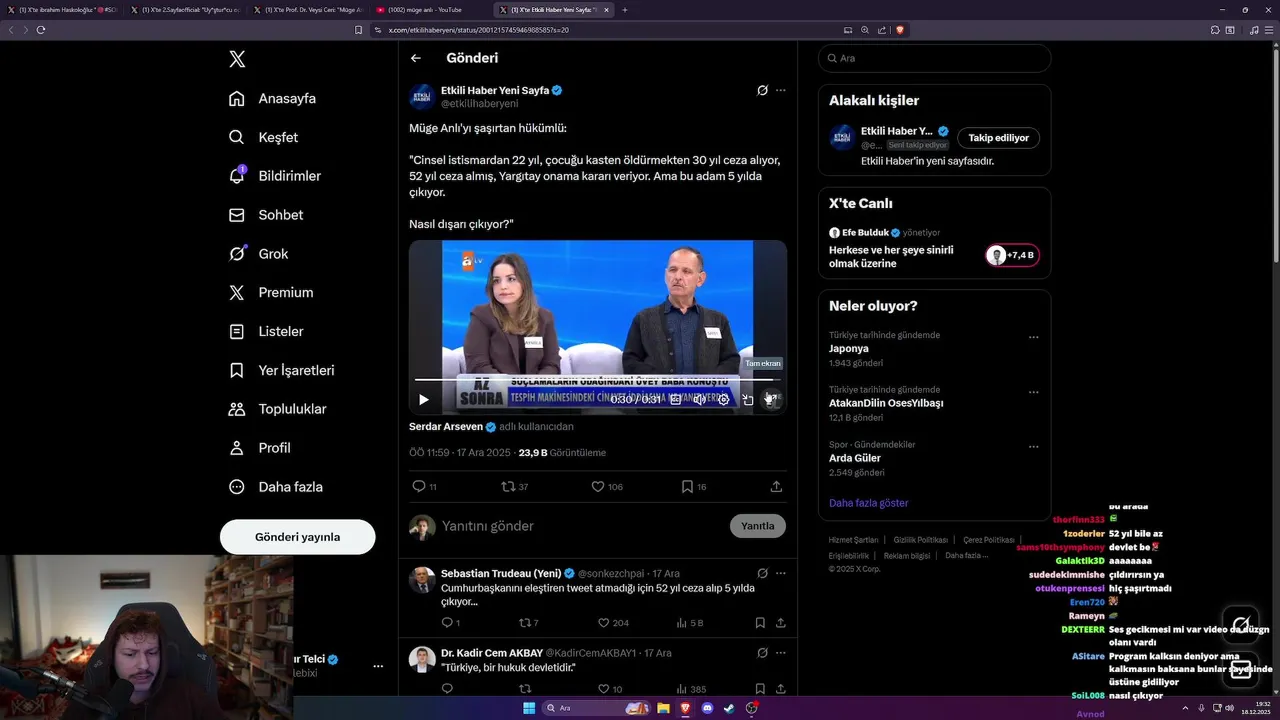Click the Yanıtla reply button

point(758,526)
